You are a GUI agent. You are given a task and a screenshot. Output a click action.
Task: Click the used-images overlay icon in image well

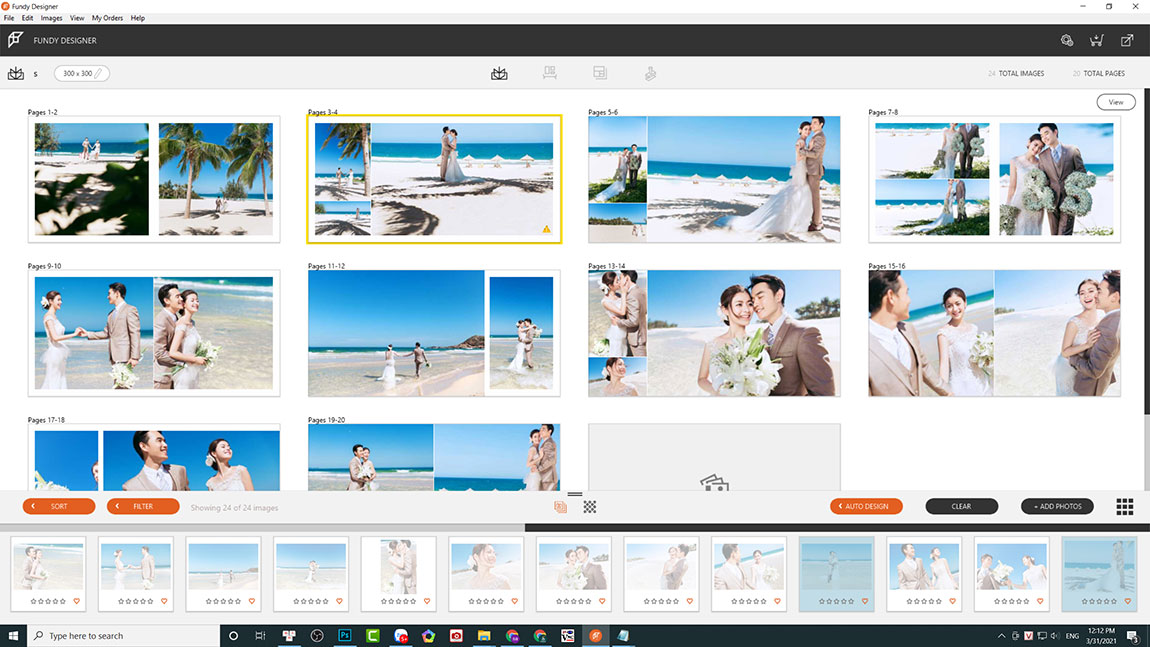click(x=560, y=507)
